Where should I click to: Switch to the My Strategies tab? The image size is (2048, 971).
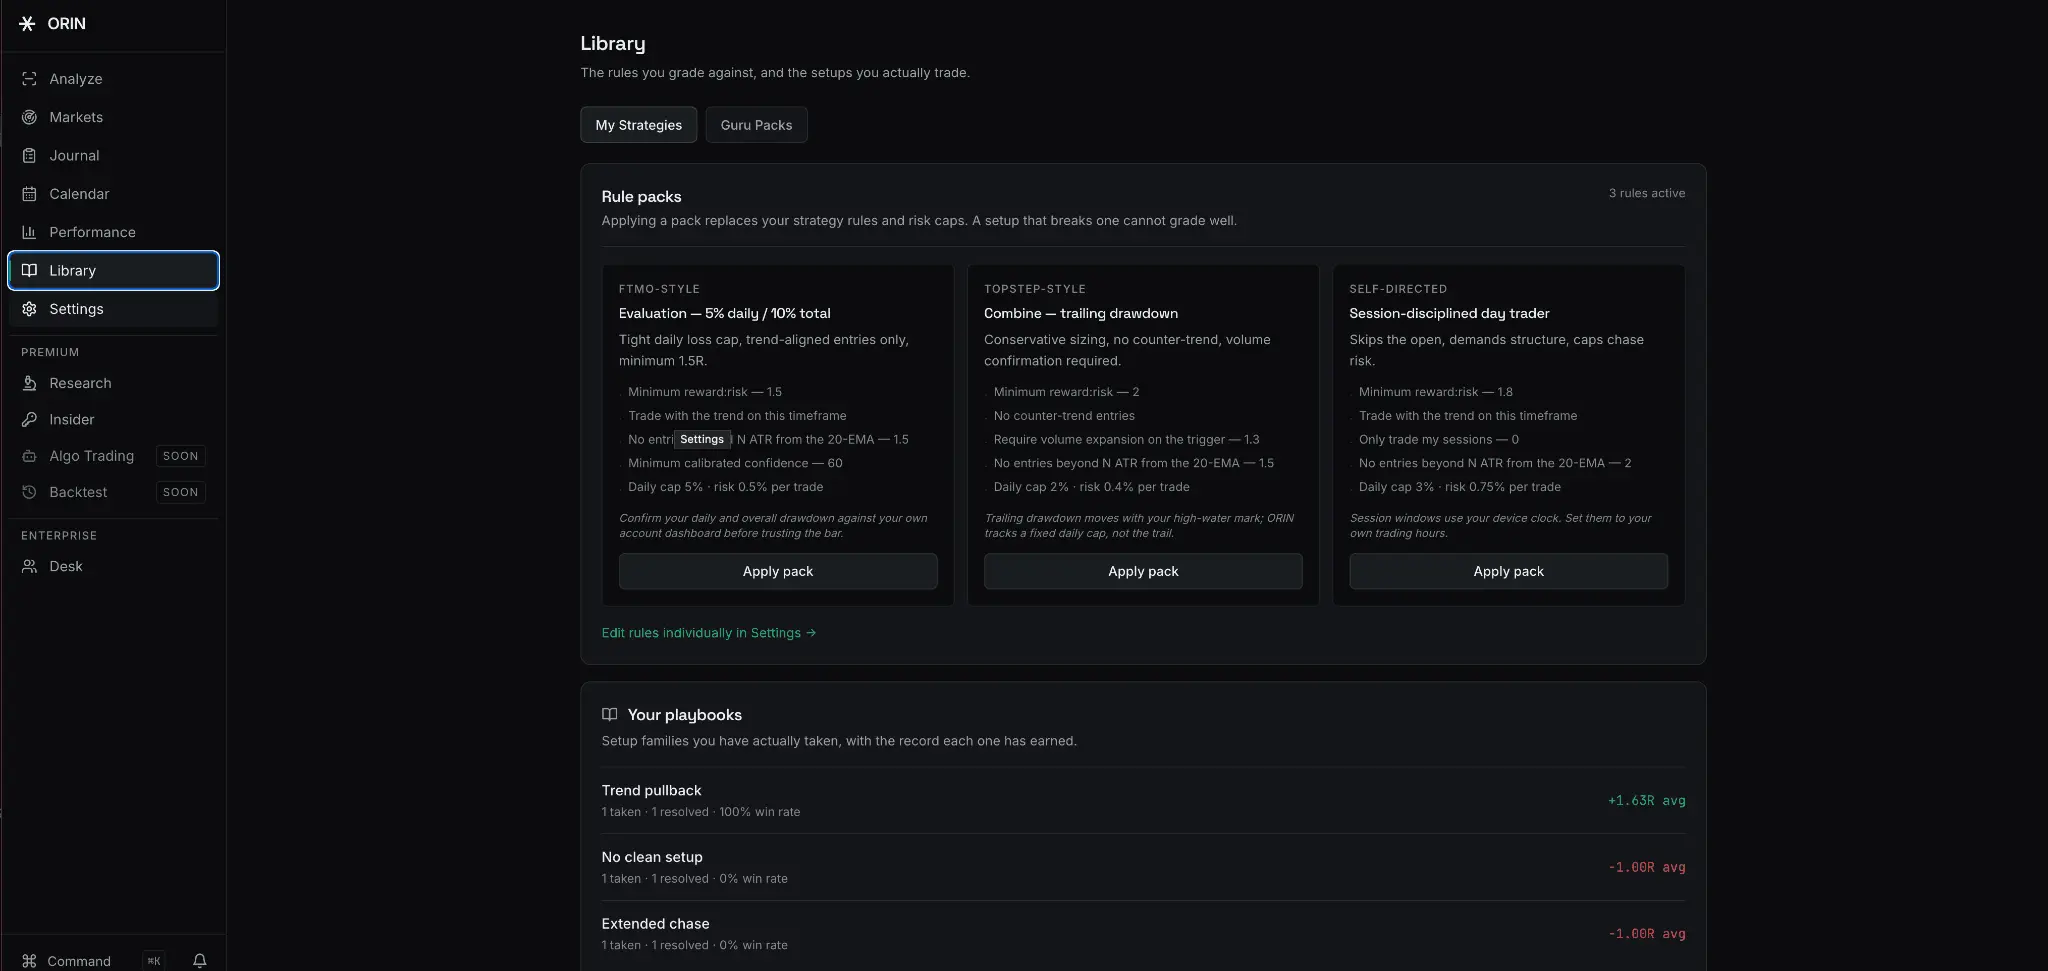638,125
